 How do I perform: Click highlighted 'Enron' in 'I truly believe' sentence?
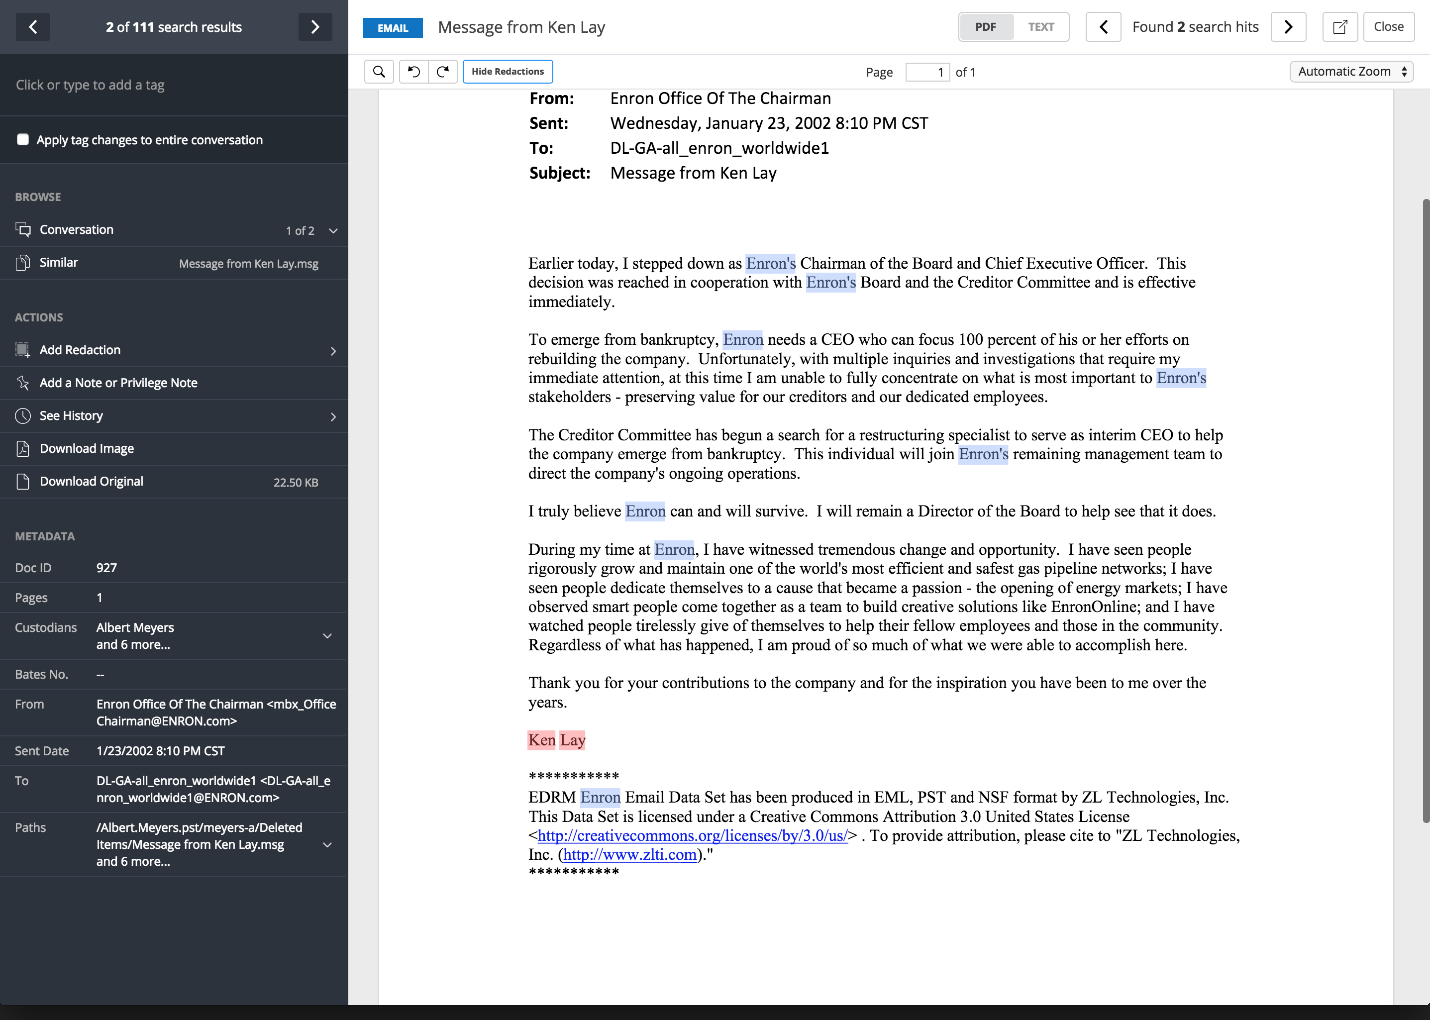[x=646, y=511]
